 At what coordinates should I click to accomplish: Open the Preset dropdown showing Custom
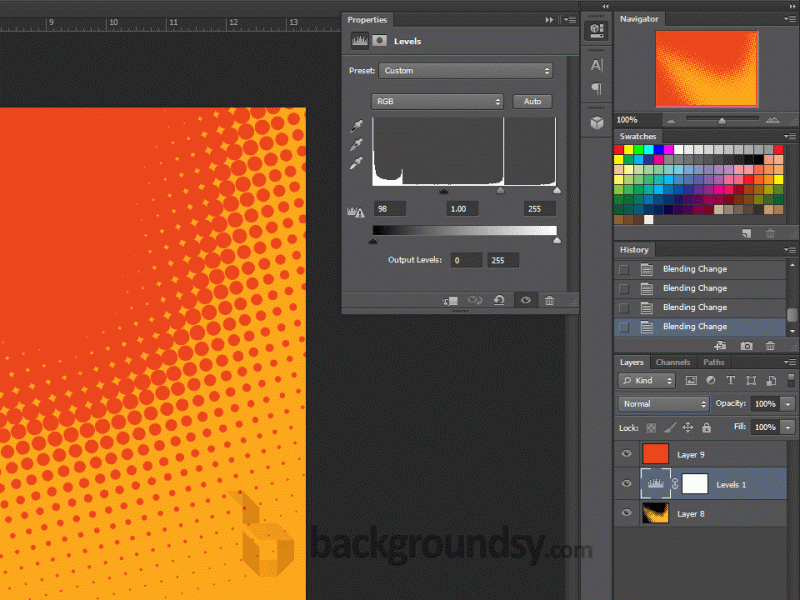[465, 70]
